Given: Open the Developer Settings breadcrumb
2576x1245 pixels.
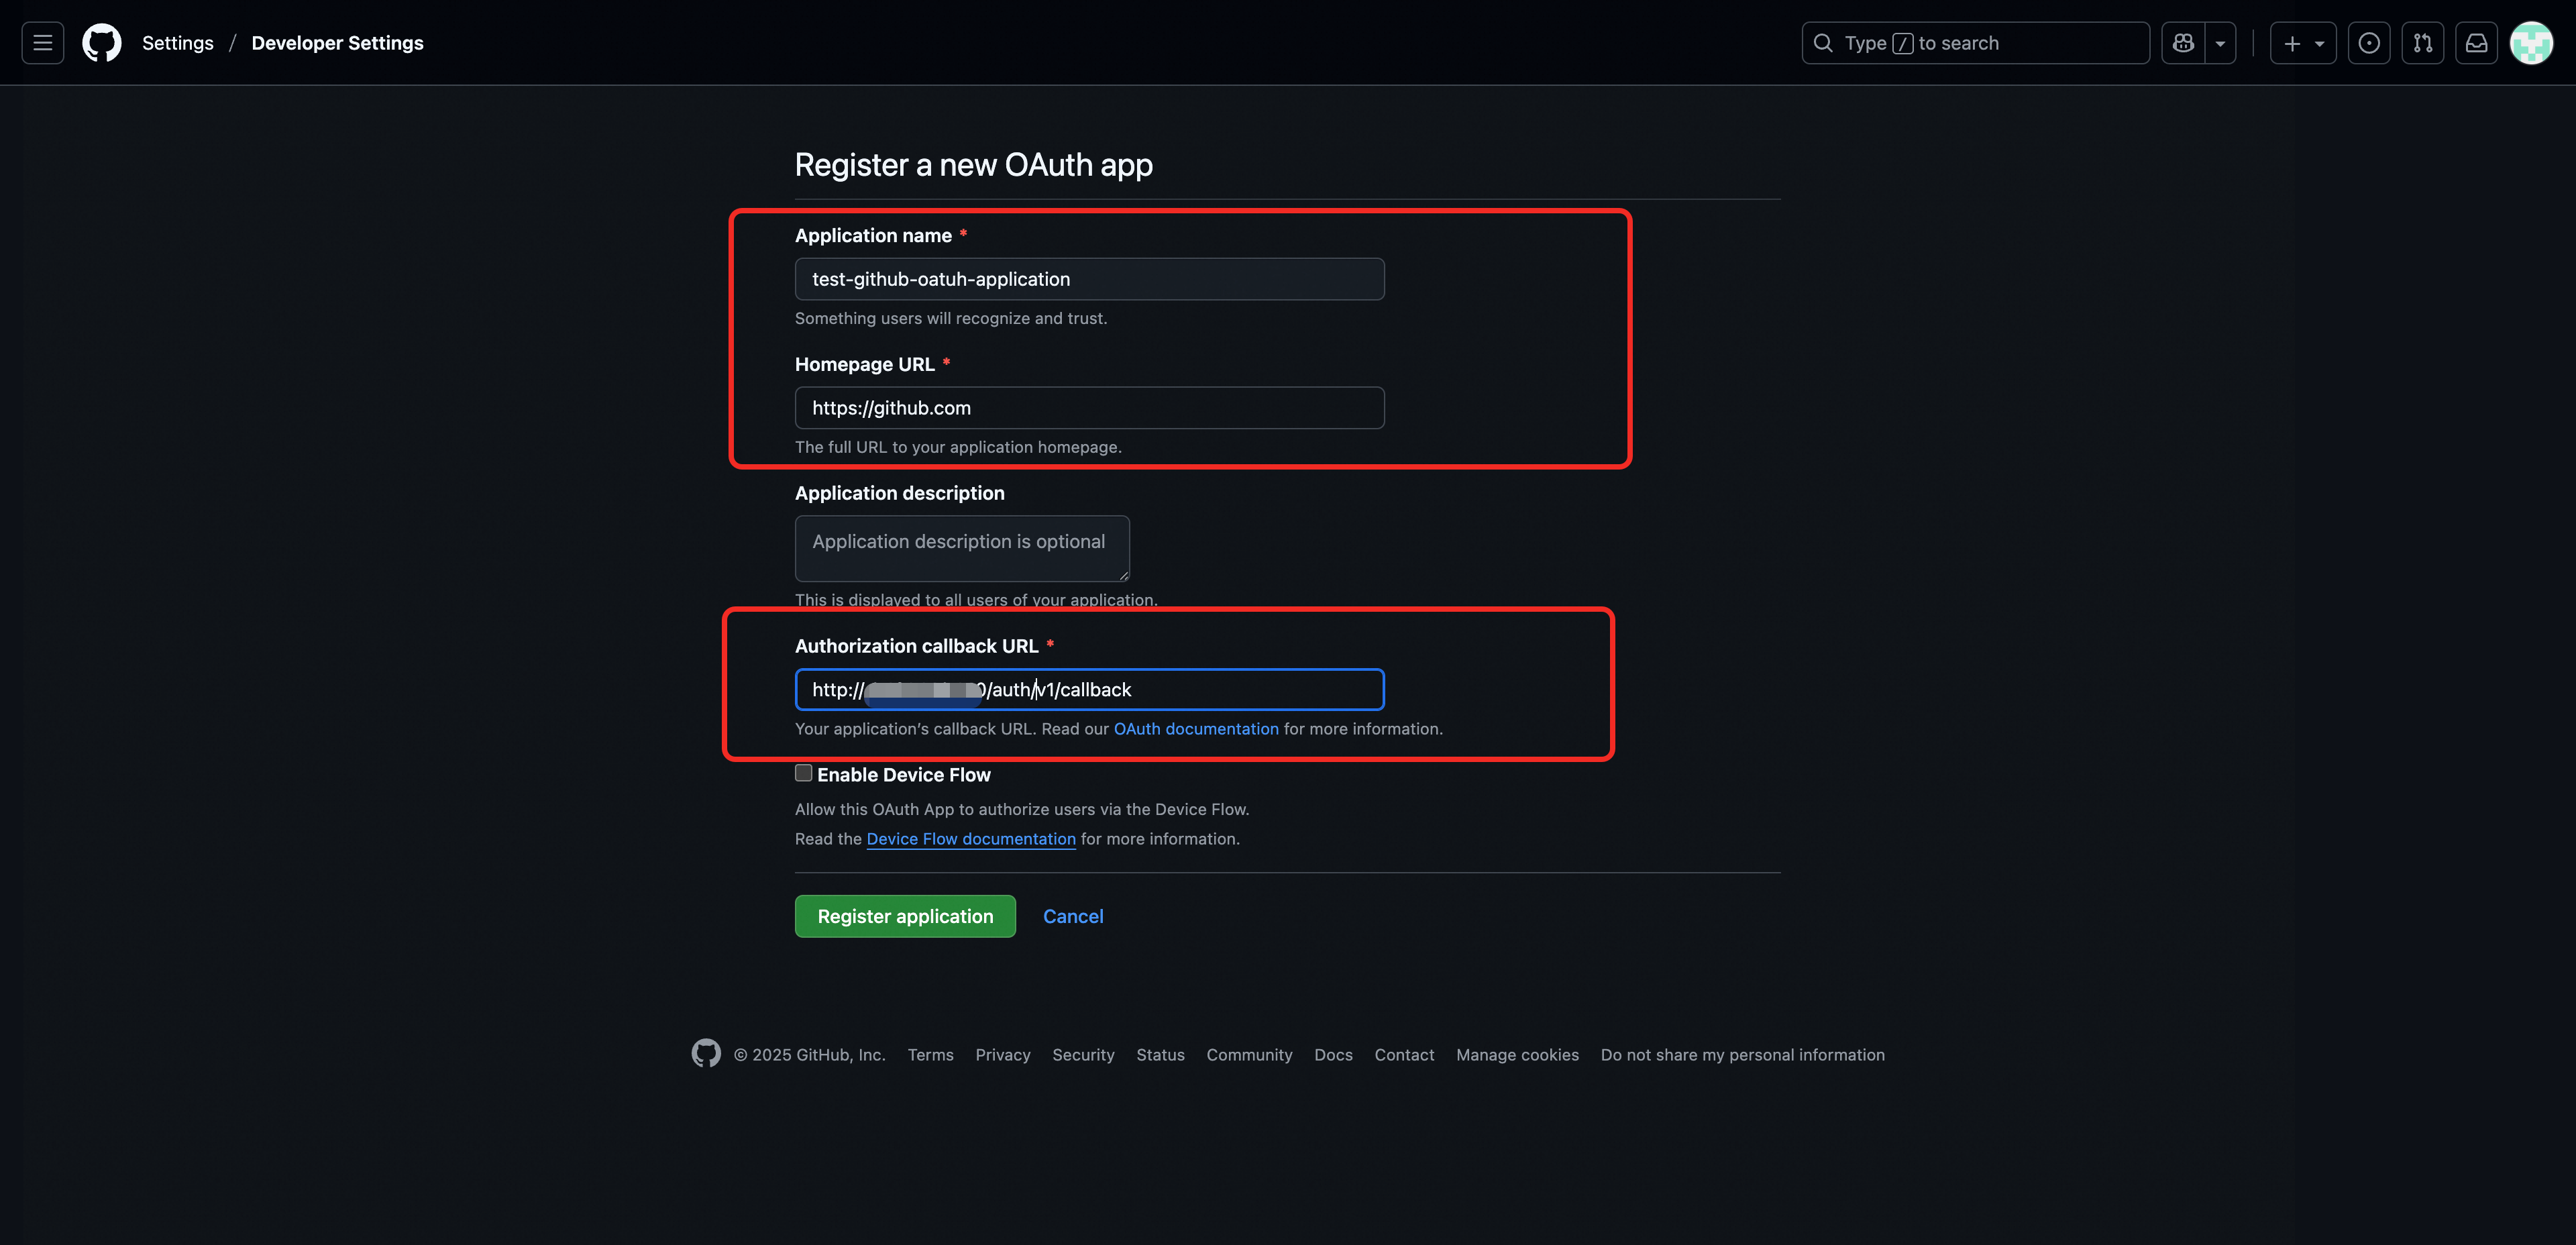Looking at the screenshot, I should tap(337, 43).
